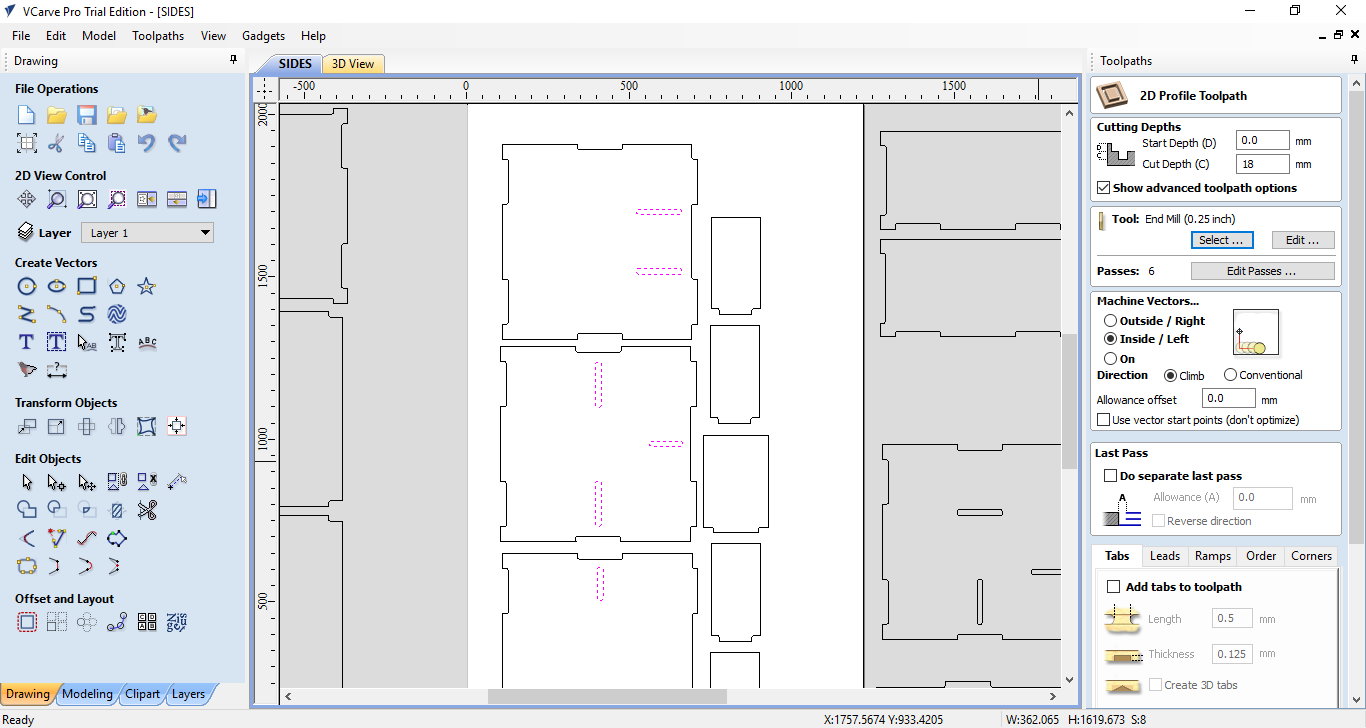Open the Distort Objects tool
The height and width of the screenshot is (728, 1366).
[x=147, y=427]
